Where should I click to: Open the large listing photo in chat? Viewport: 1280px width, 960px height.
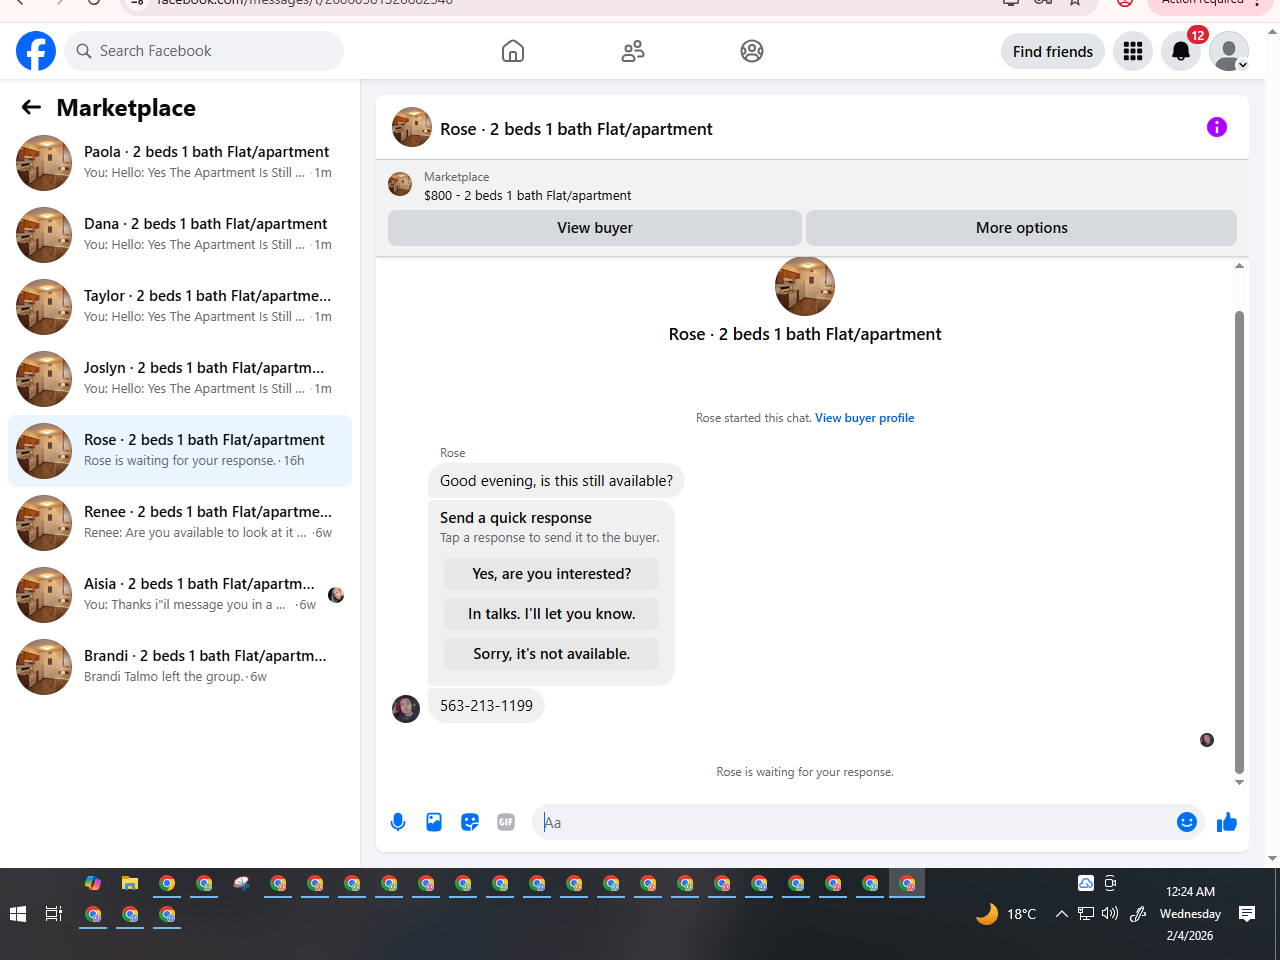[805, 287]
